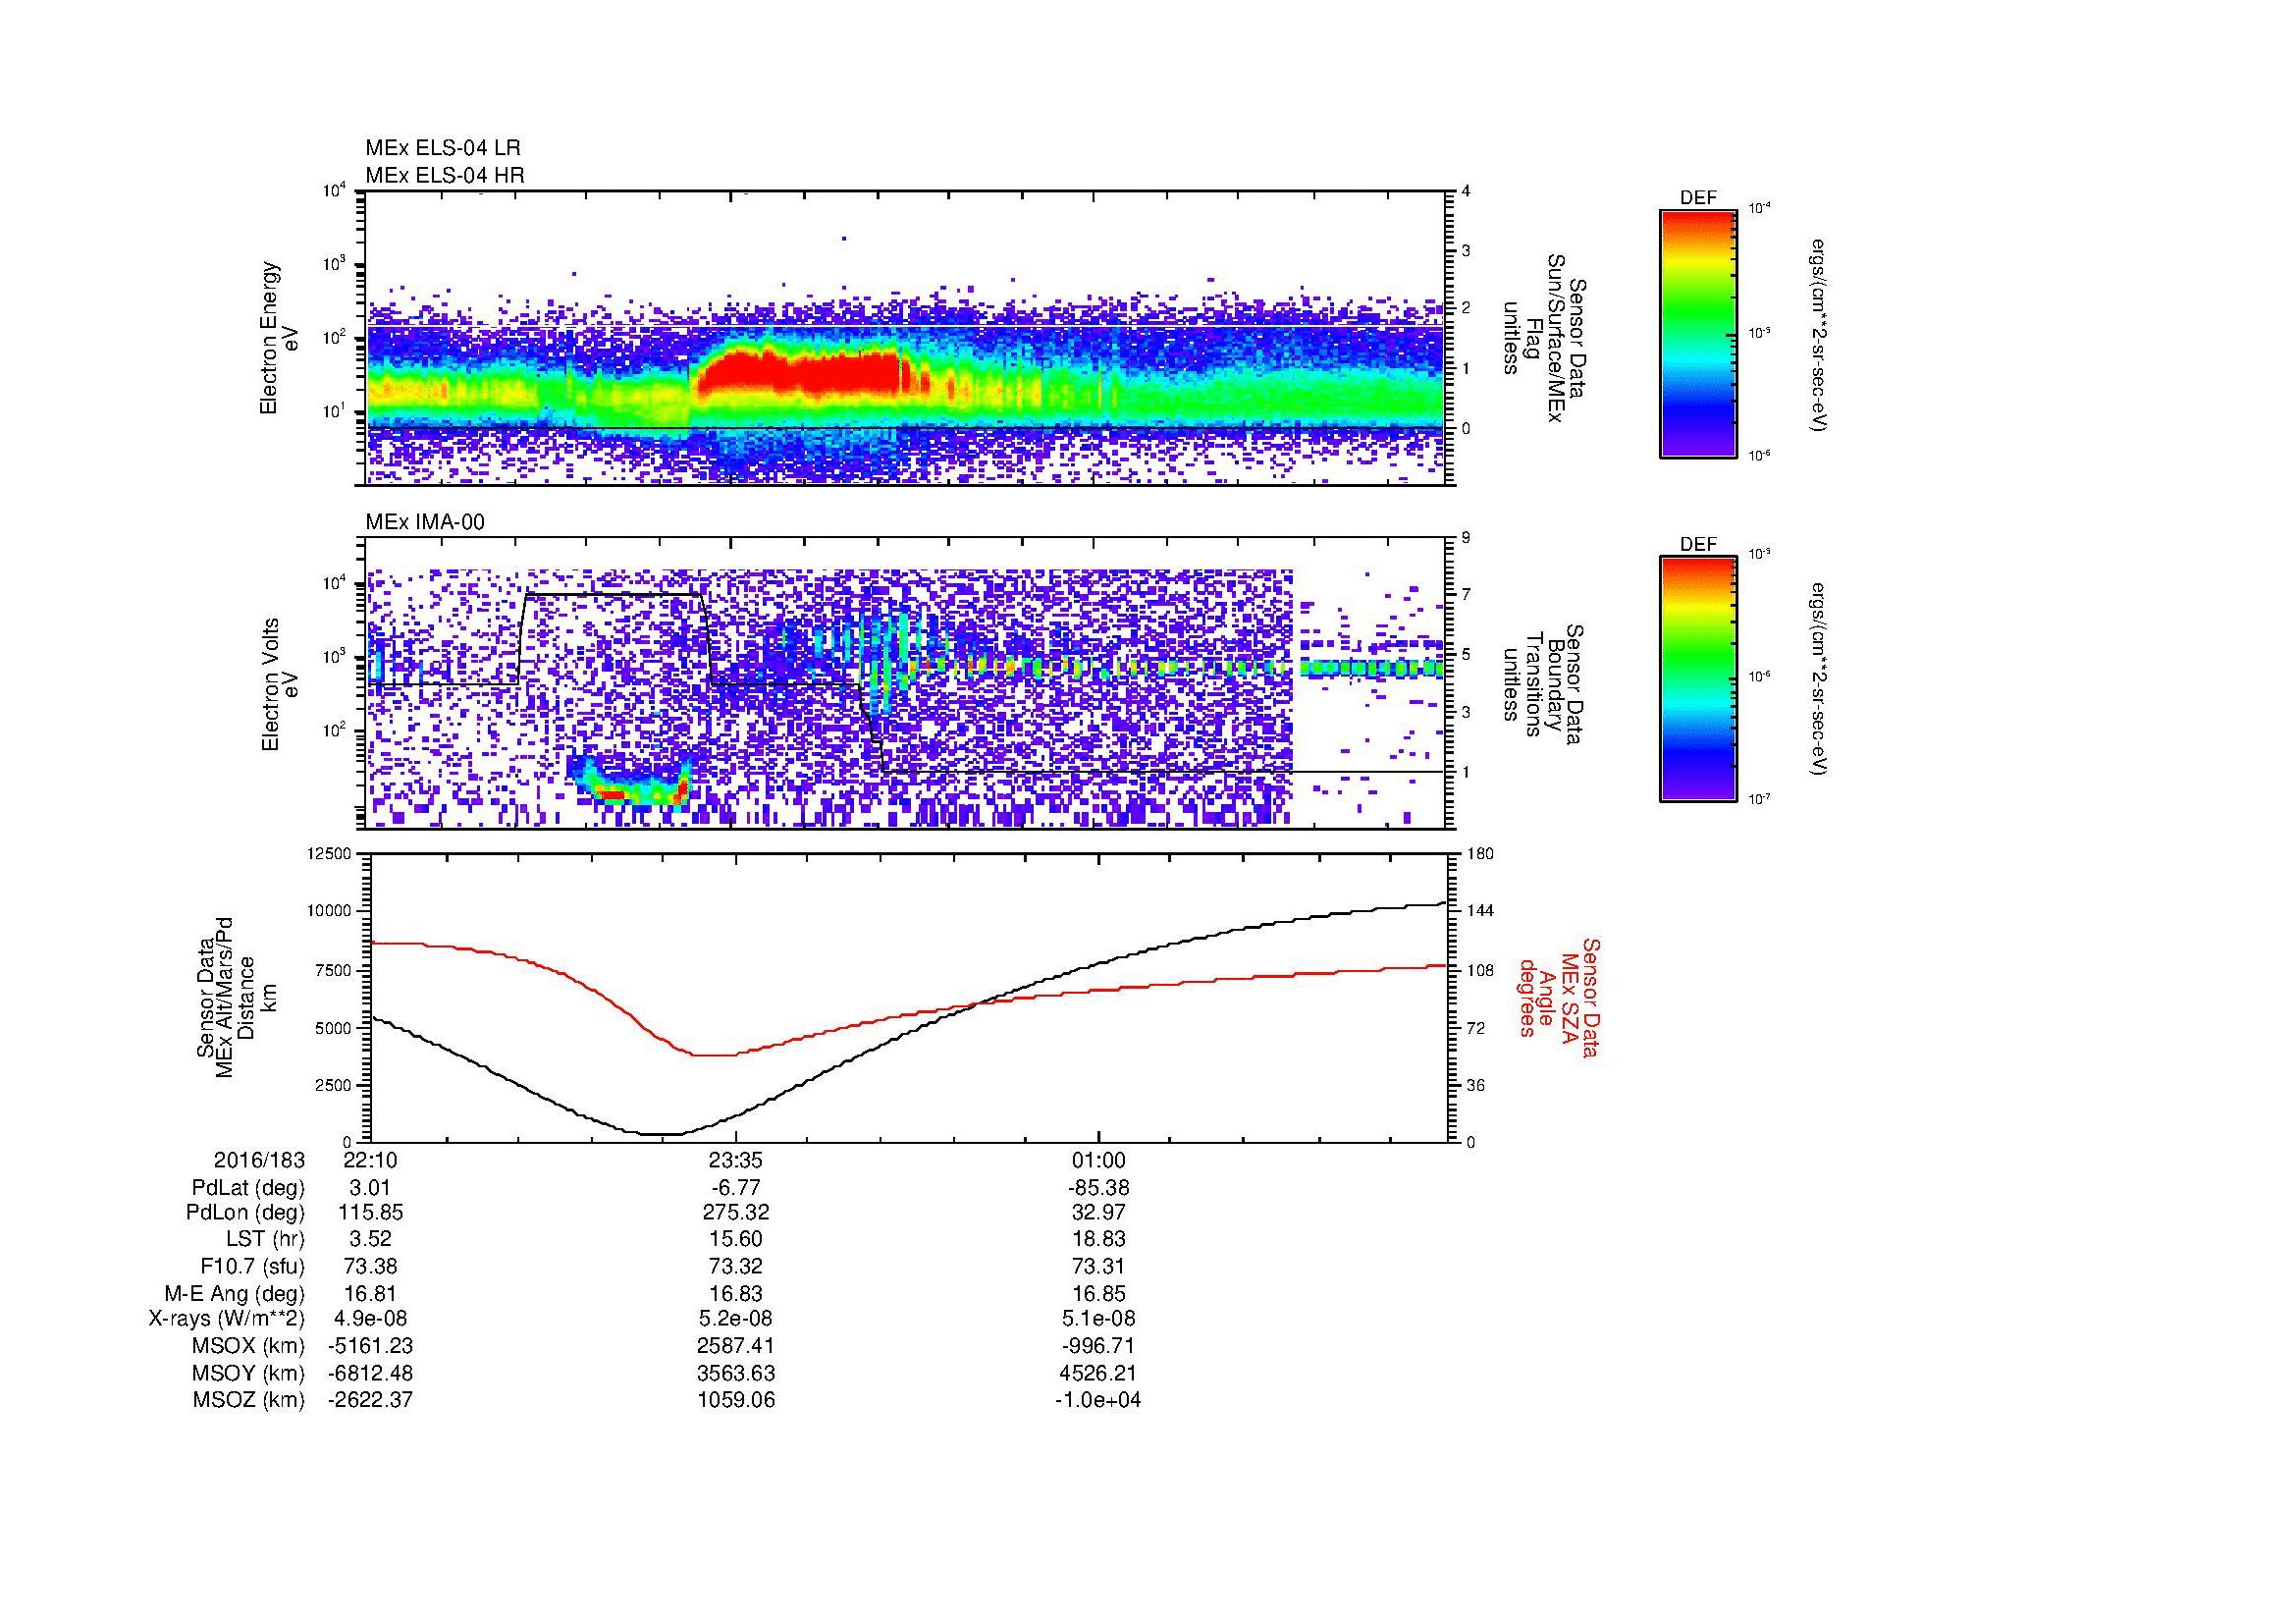Image resolution: width=2296 pixels, height=1623 pixels.
Task: Click the '2016/183' date label
Action: [x=259, y=1160]
